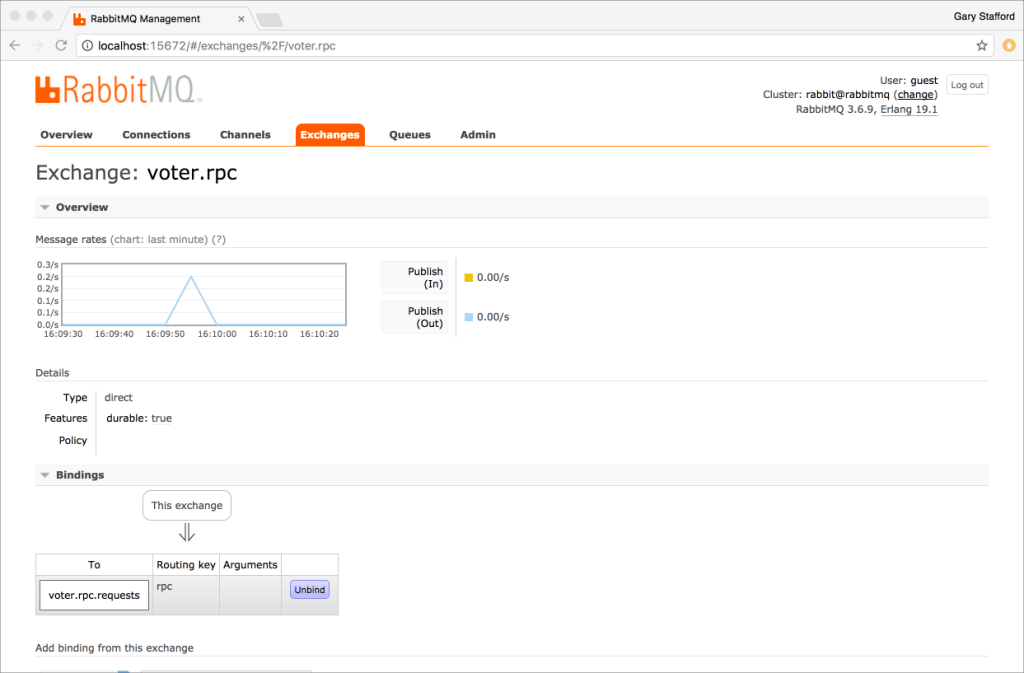1024x673 pixels.
Task: Unbind the voter.rpc.requests binding
Action: pos(310,589)
